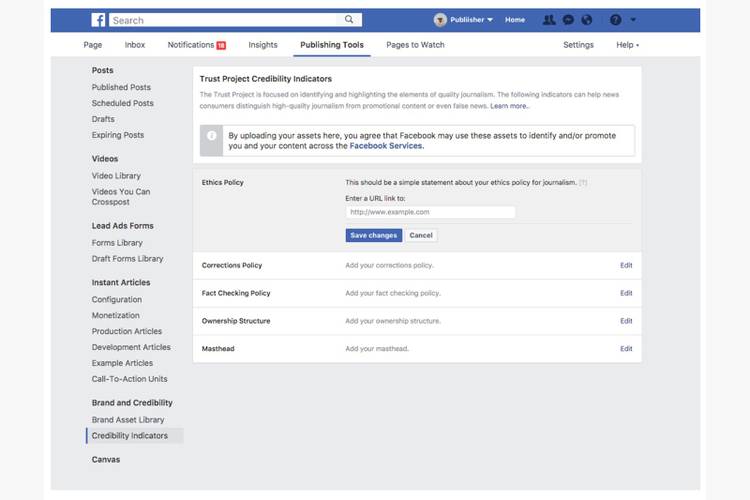Click the red Notifications count badge
This screenshot has width=750, height=500.
(x=221, y=45)
